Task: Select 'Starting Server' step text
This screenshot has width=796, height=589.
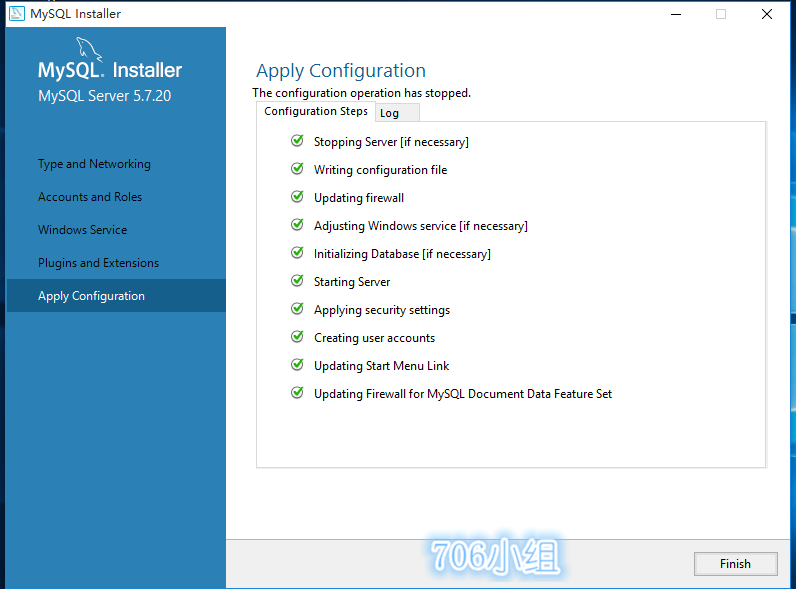Action: [x=352, y=282]
